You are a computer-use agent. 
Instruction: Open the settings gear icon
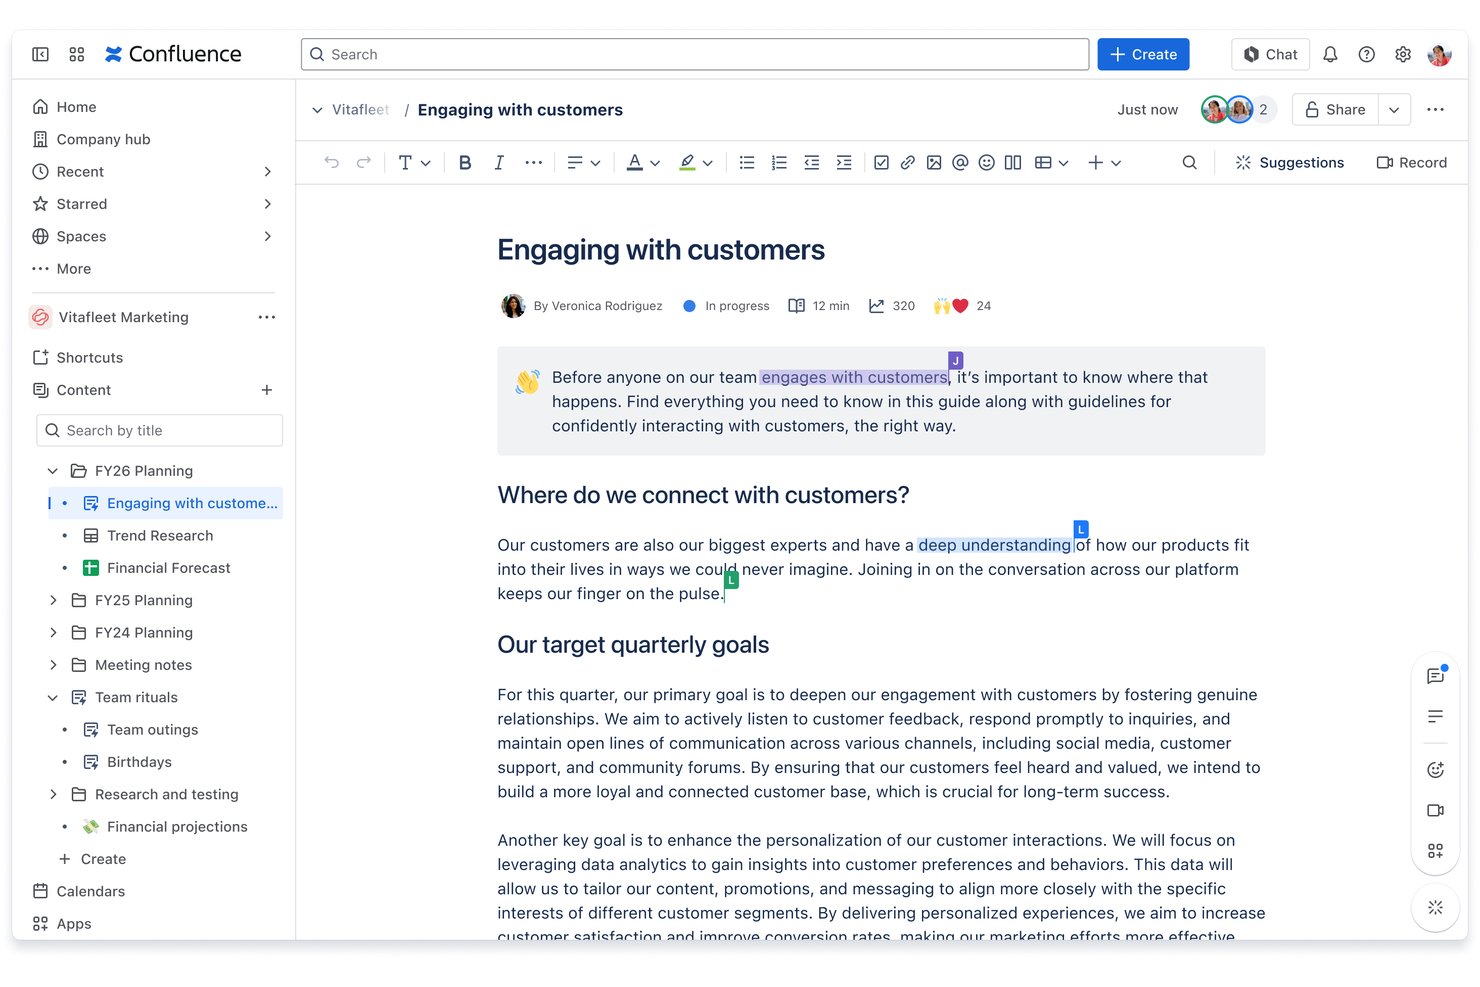point(1403,54)
